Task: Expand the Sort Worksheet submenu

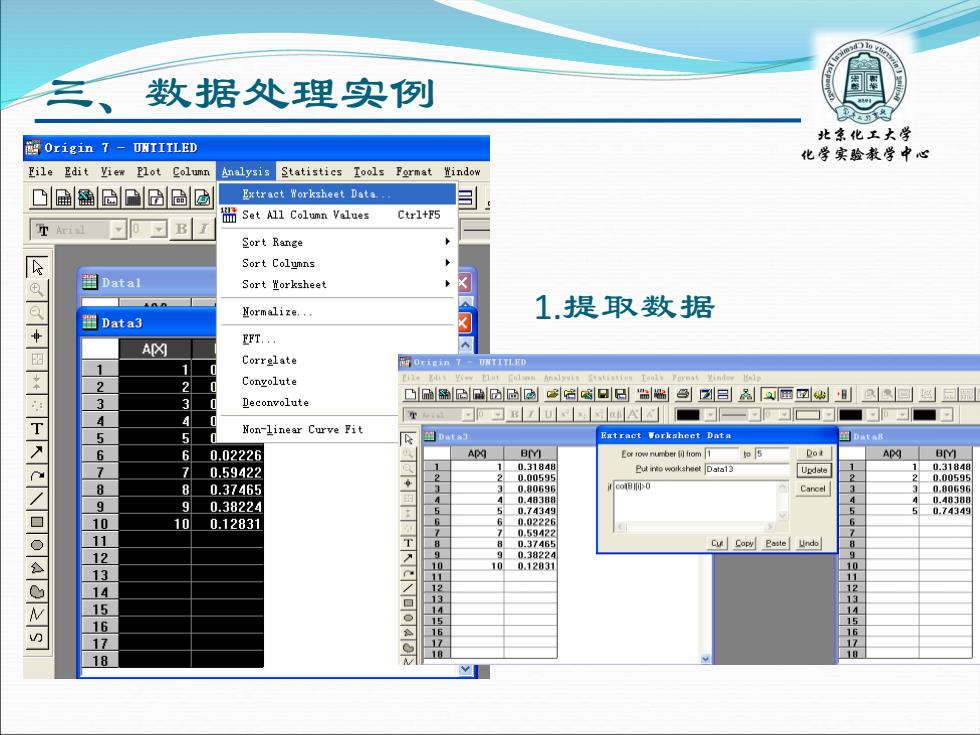Action: [448, 284]
